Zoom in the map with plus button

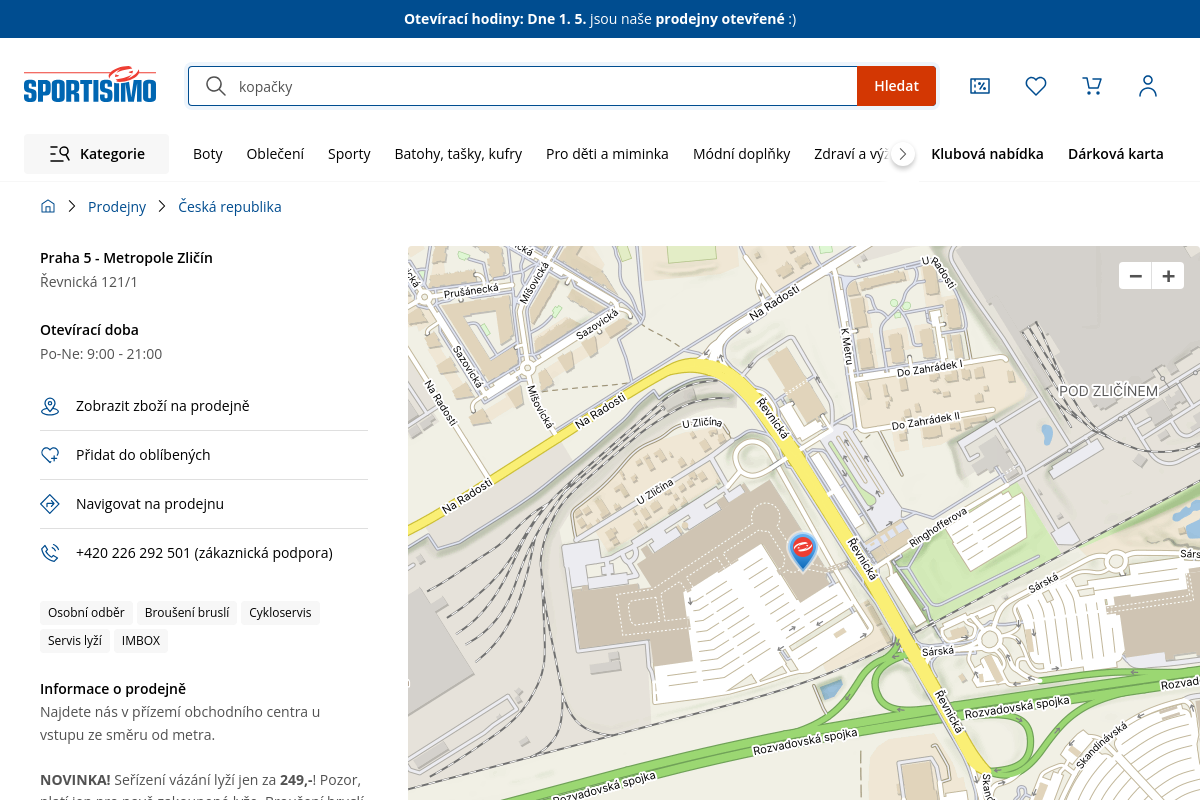[x=1167, y=276]
